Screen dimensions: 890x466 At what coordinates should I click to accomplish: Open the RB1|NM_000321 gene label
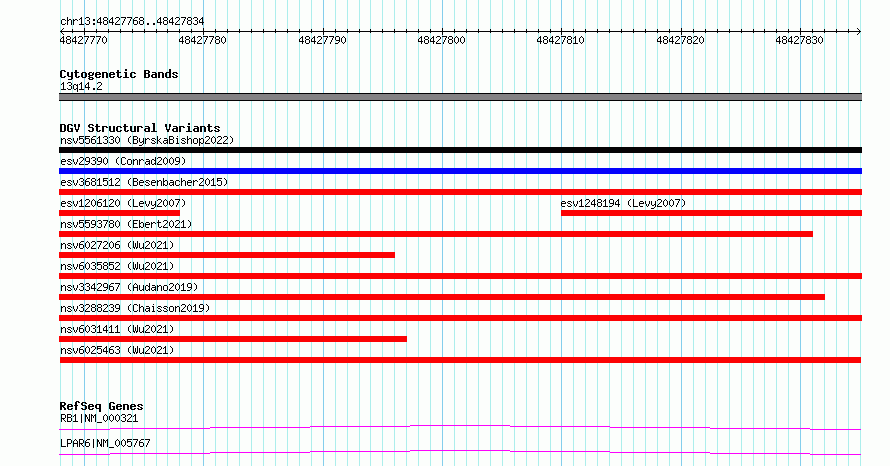pyautogui.click(x=99, y=419)
